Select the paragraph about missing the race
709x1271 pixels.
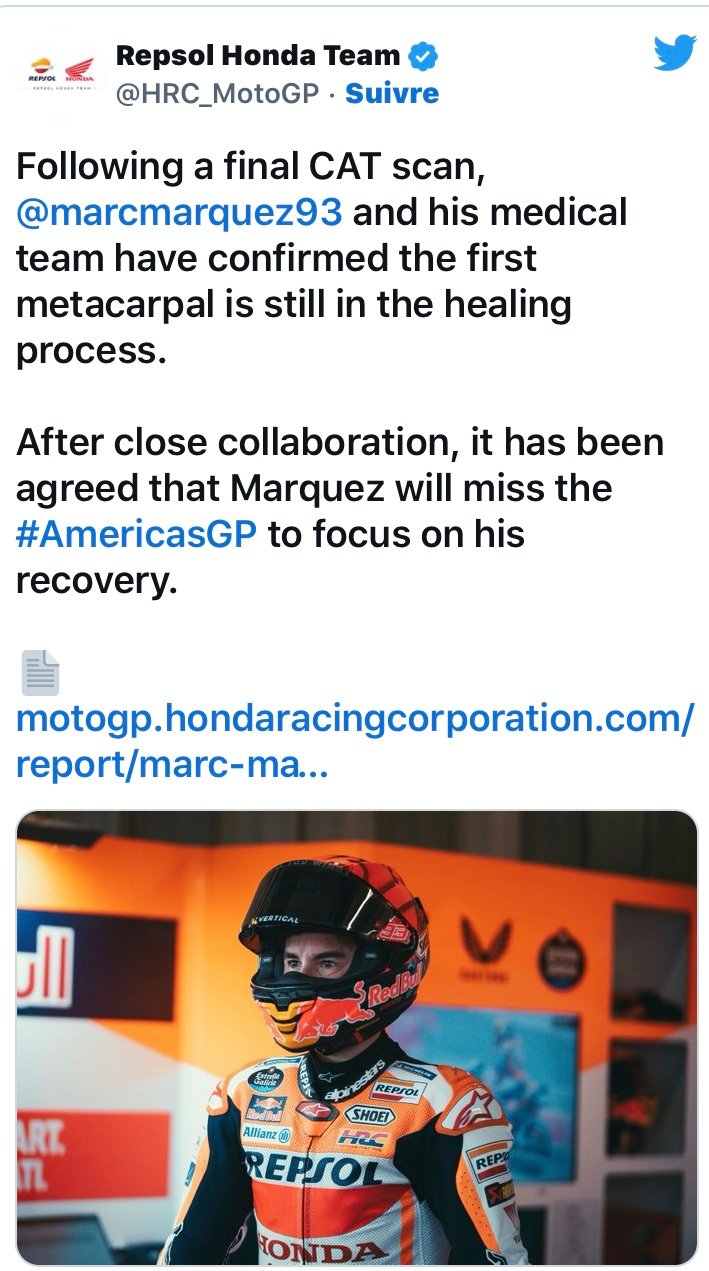coord(340,510)
